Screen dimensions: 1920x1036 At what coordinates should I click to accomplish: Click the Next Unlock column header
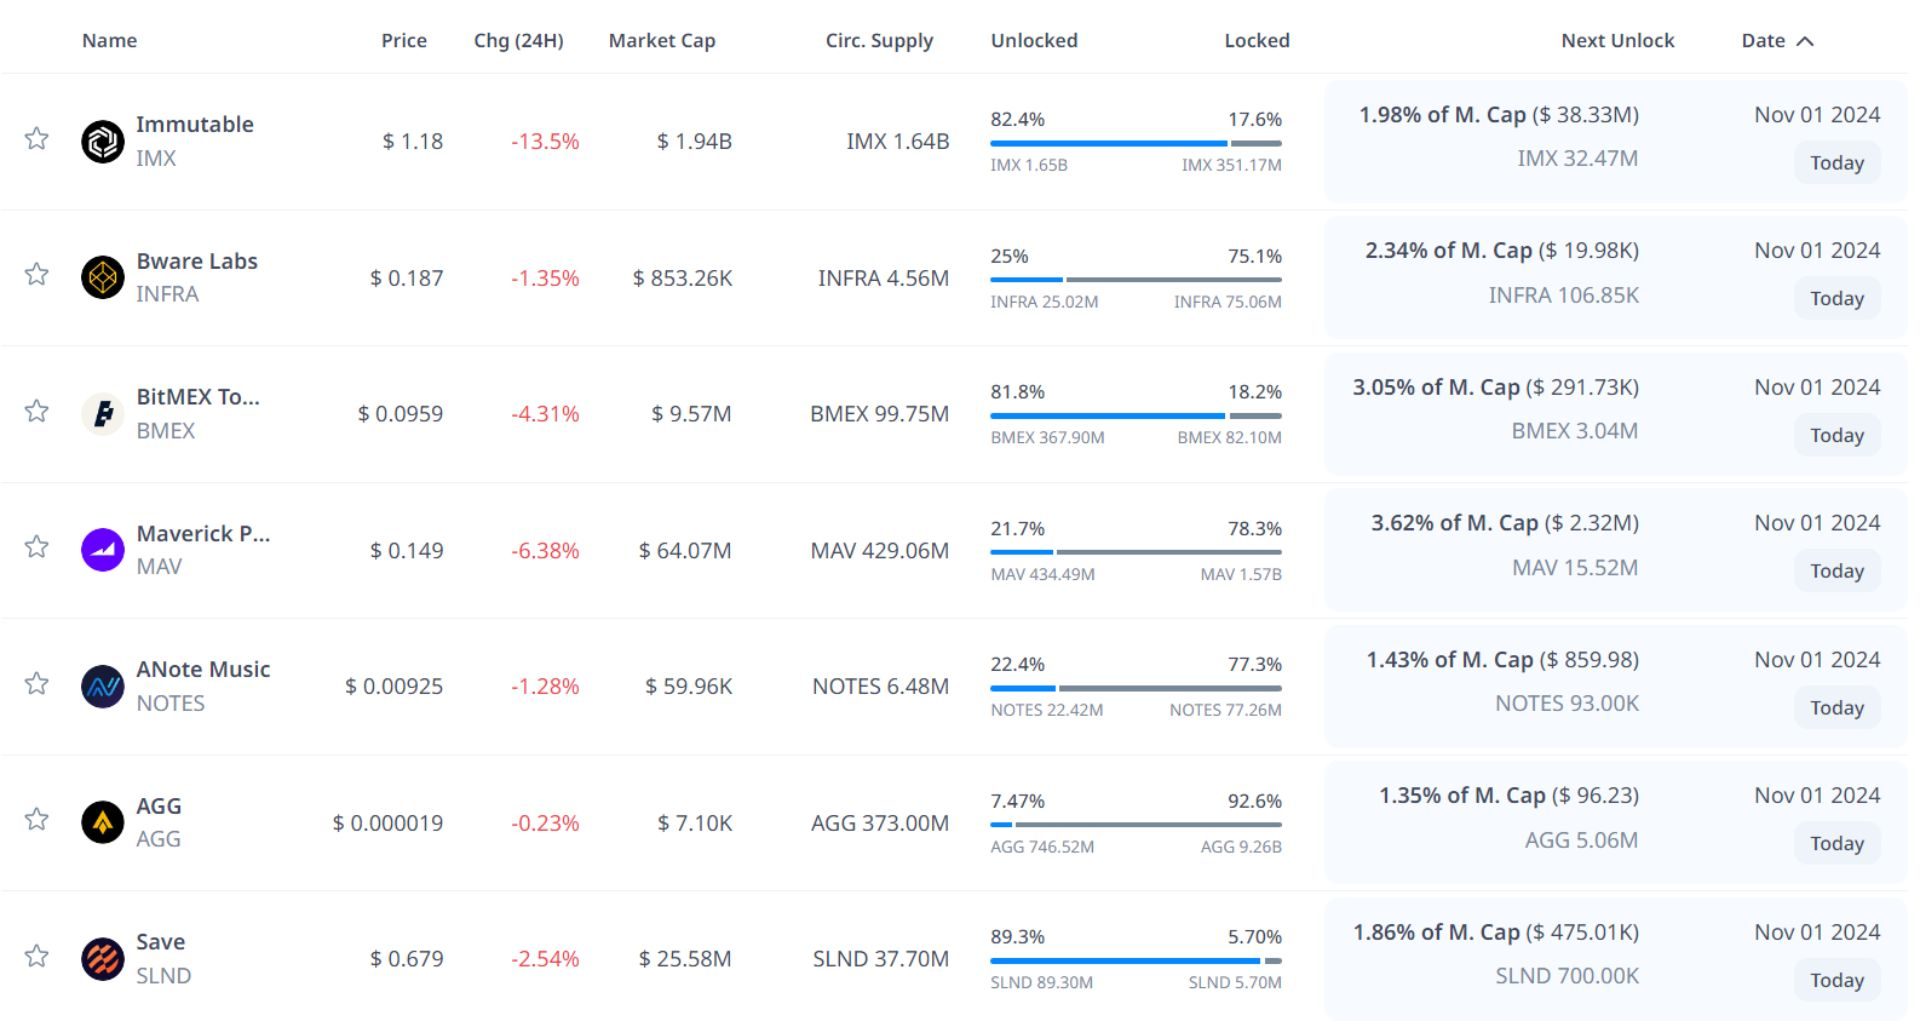1617,41
